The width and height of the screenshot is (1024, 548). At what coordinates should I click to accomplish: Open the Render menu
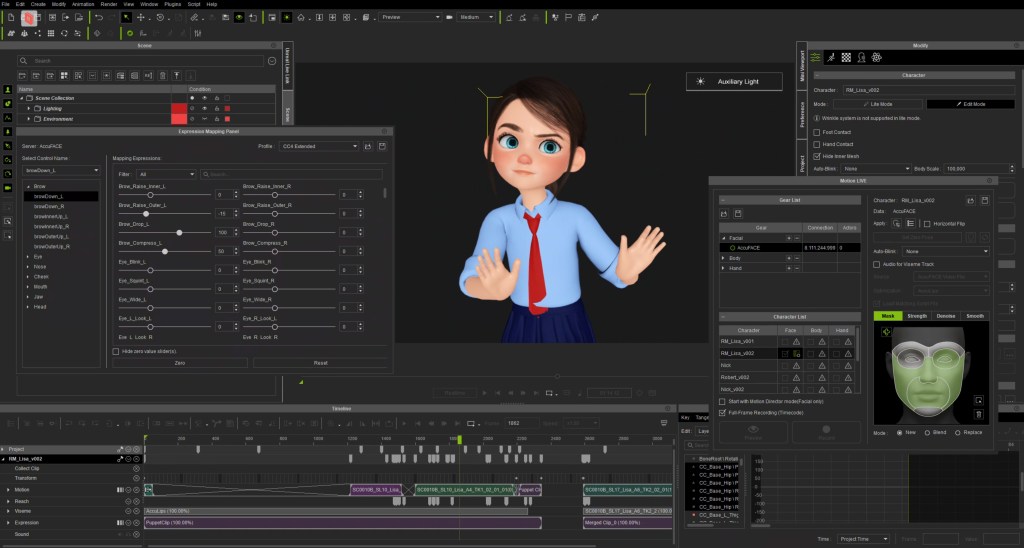click(109, 4)
